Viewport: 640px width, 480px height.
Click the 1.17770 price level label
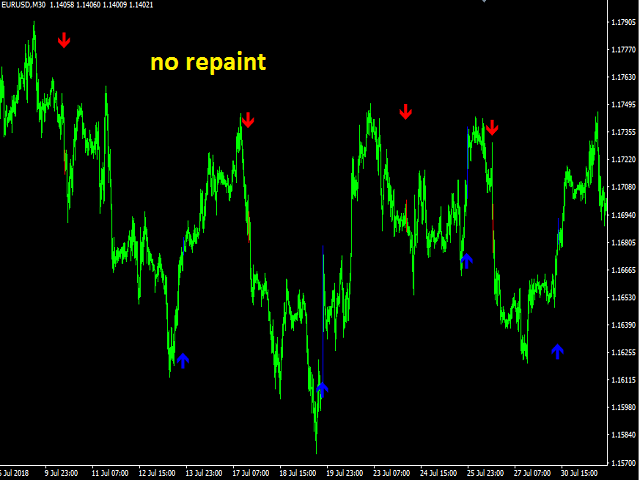coord(624,49)
